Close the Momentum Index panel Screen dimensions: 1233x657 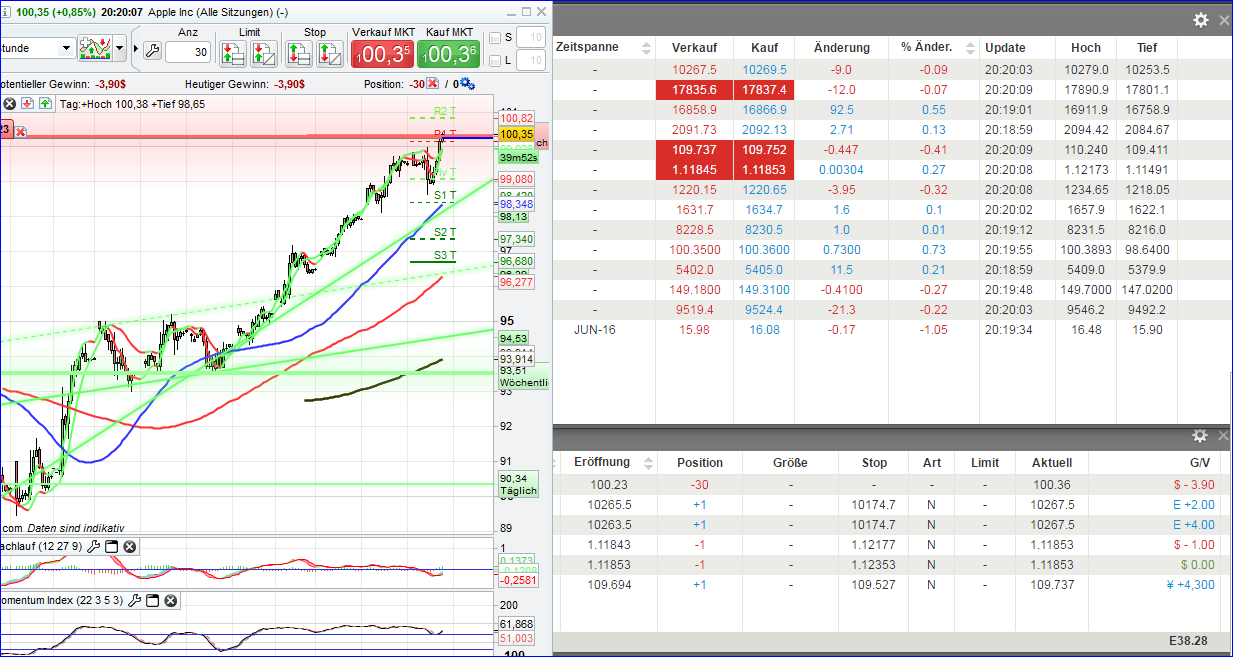point(171,600)
